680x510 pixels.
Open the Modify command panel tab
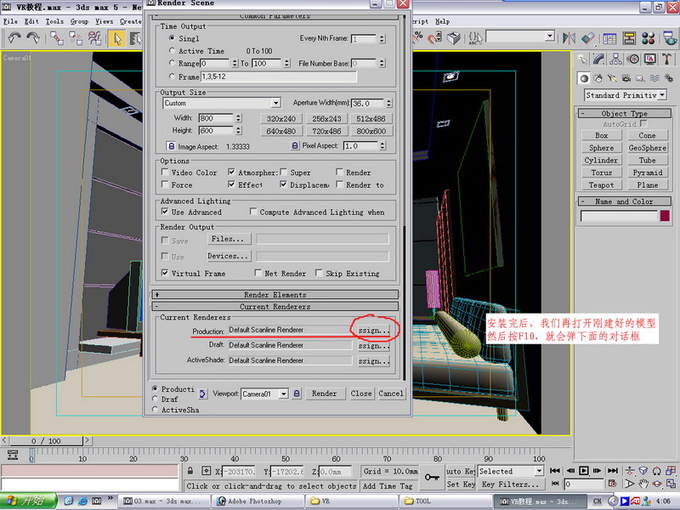coord(599,59)
